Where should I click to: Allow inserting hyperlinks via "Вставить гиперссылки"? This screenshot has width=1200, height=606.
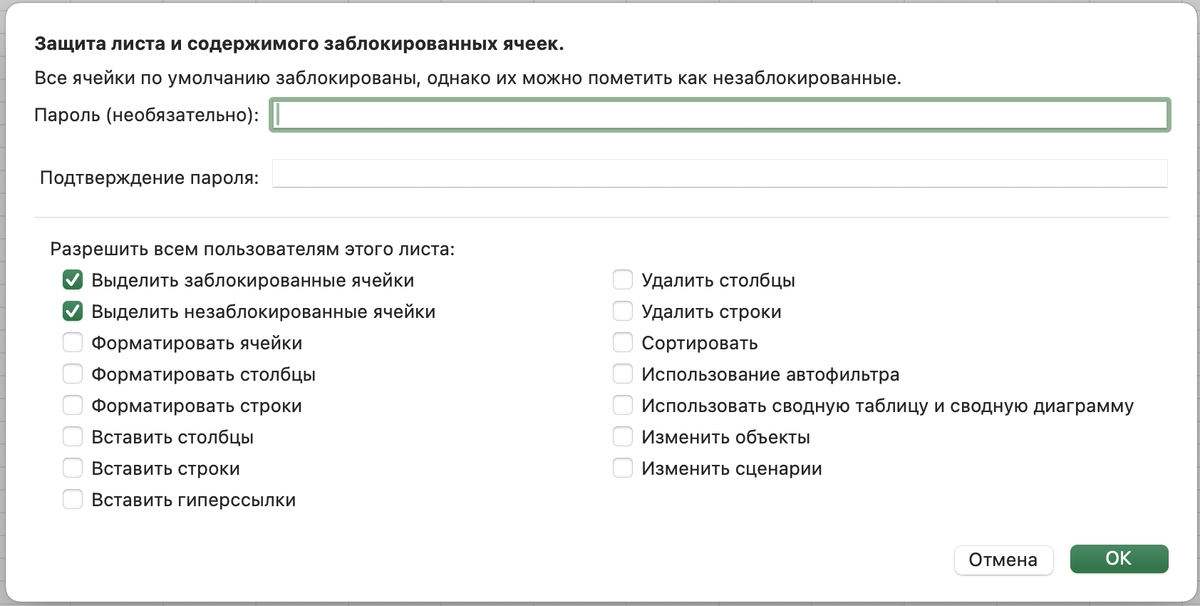72,499
